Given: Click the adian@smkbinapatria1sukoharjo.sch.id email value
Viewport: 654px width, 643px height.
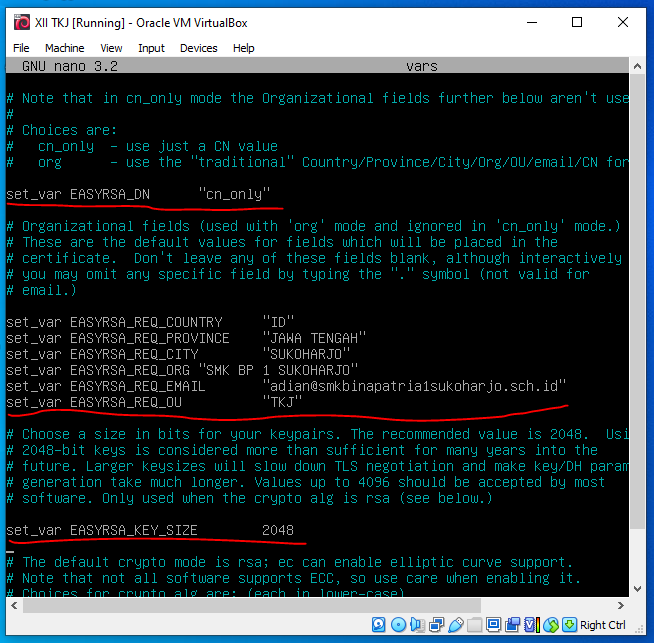Looking at the screenshot, I should click(x=414, y=386).
